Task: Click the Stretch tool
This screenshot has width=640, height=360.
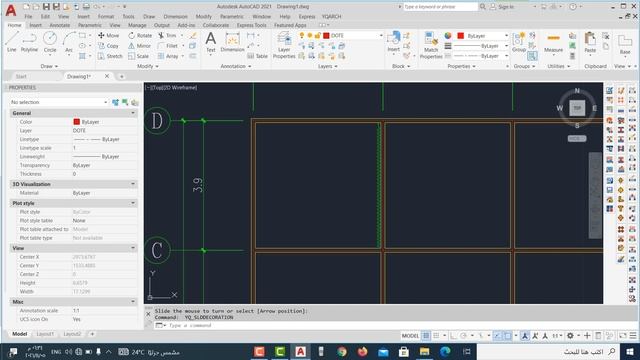Action: tap(110, 56)
